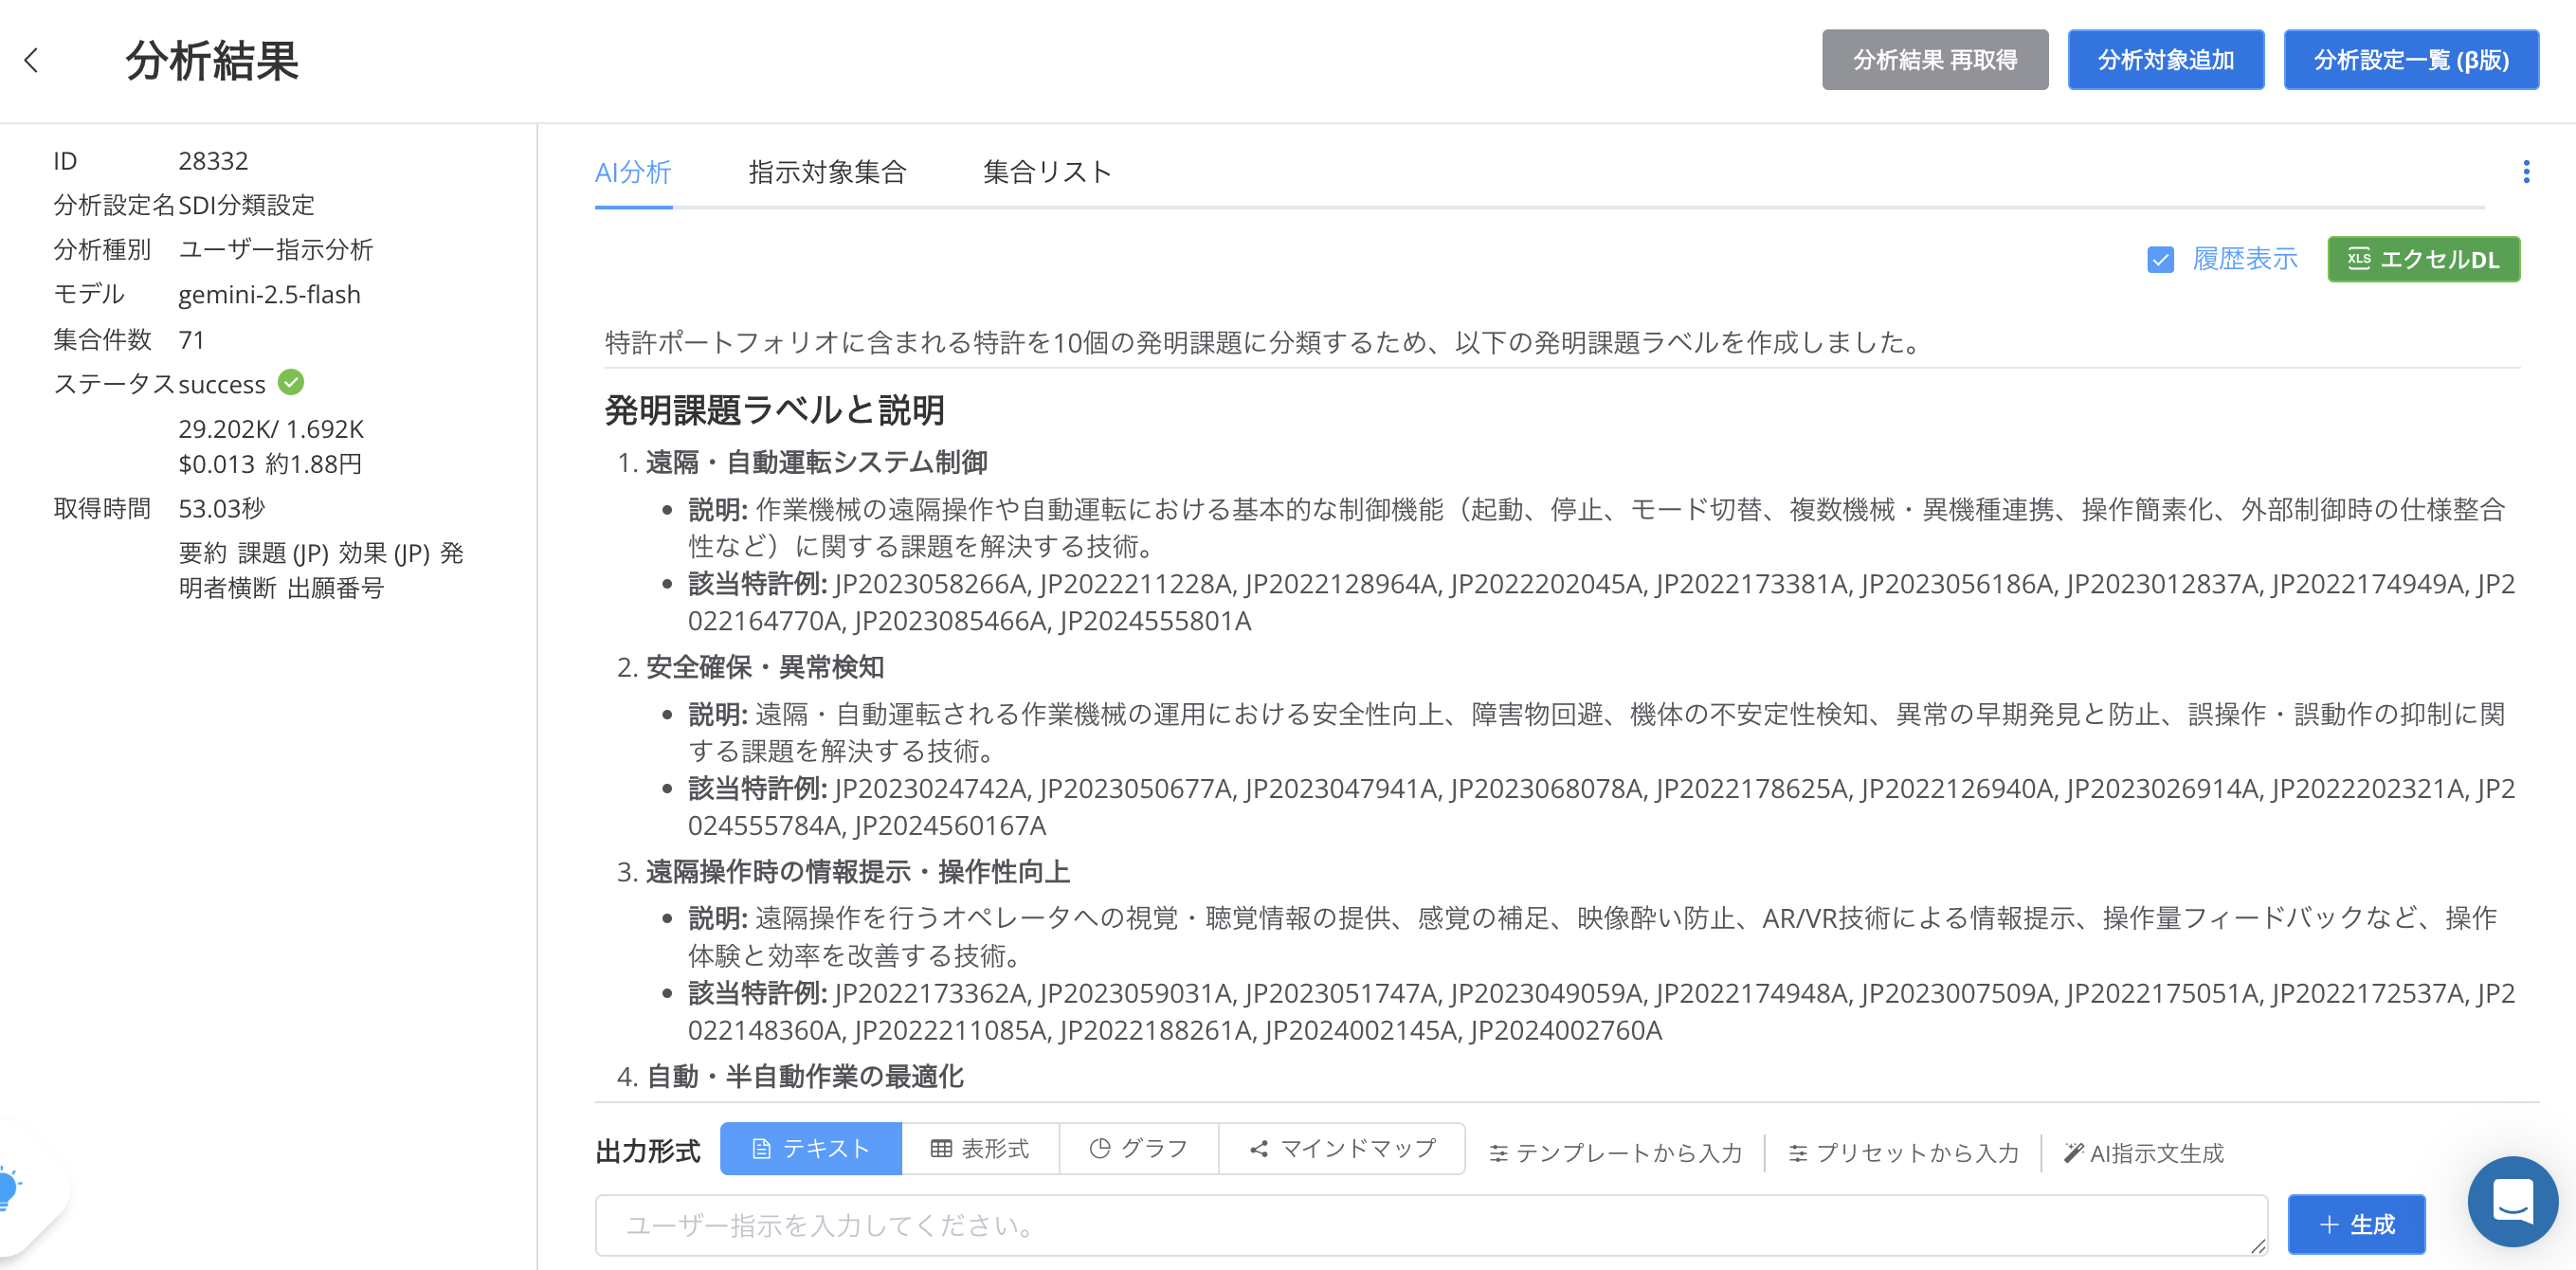
Task: Select グラフ output format
Action: [x=1138, y=1149]
